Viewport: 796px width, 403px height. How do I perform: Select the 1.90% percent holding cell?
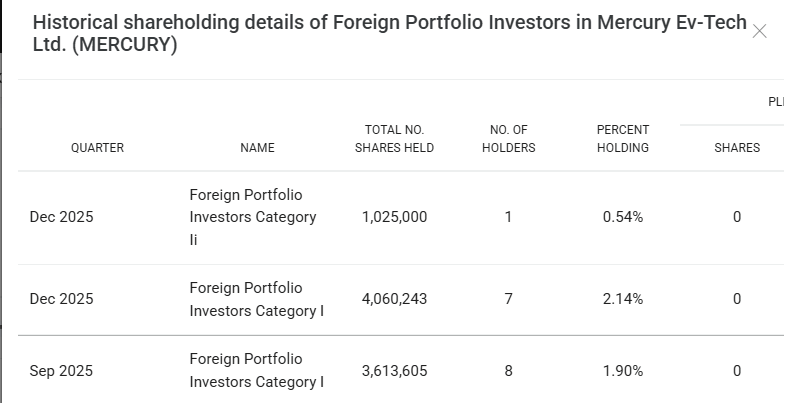click(622, 371)
